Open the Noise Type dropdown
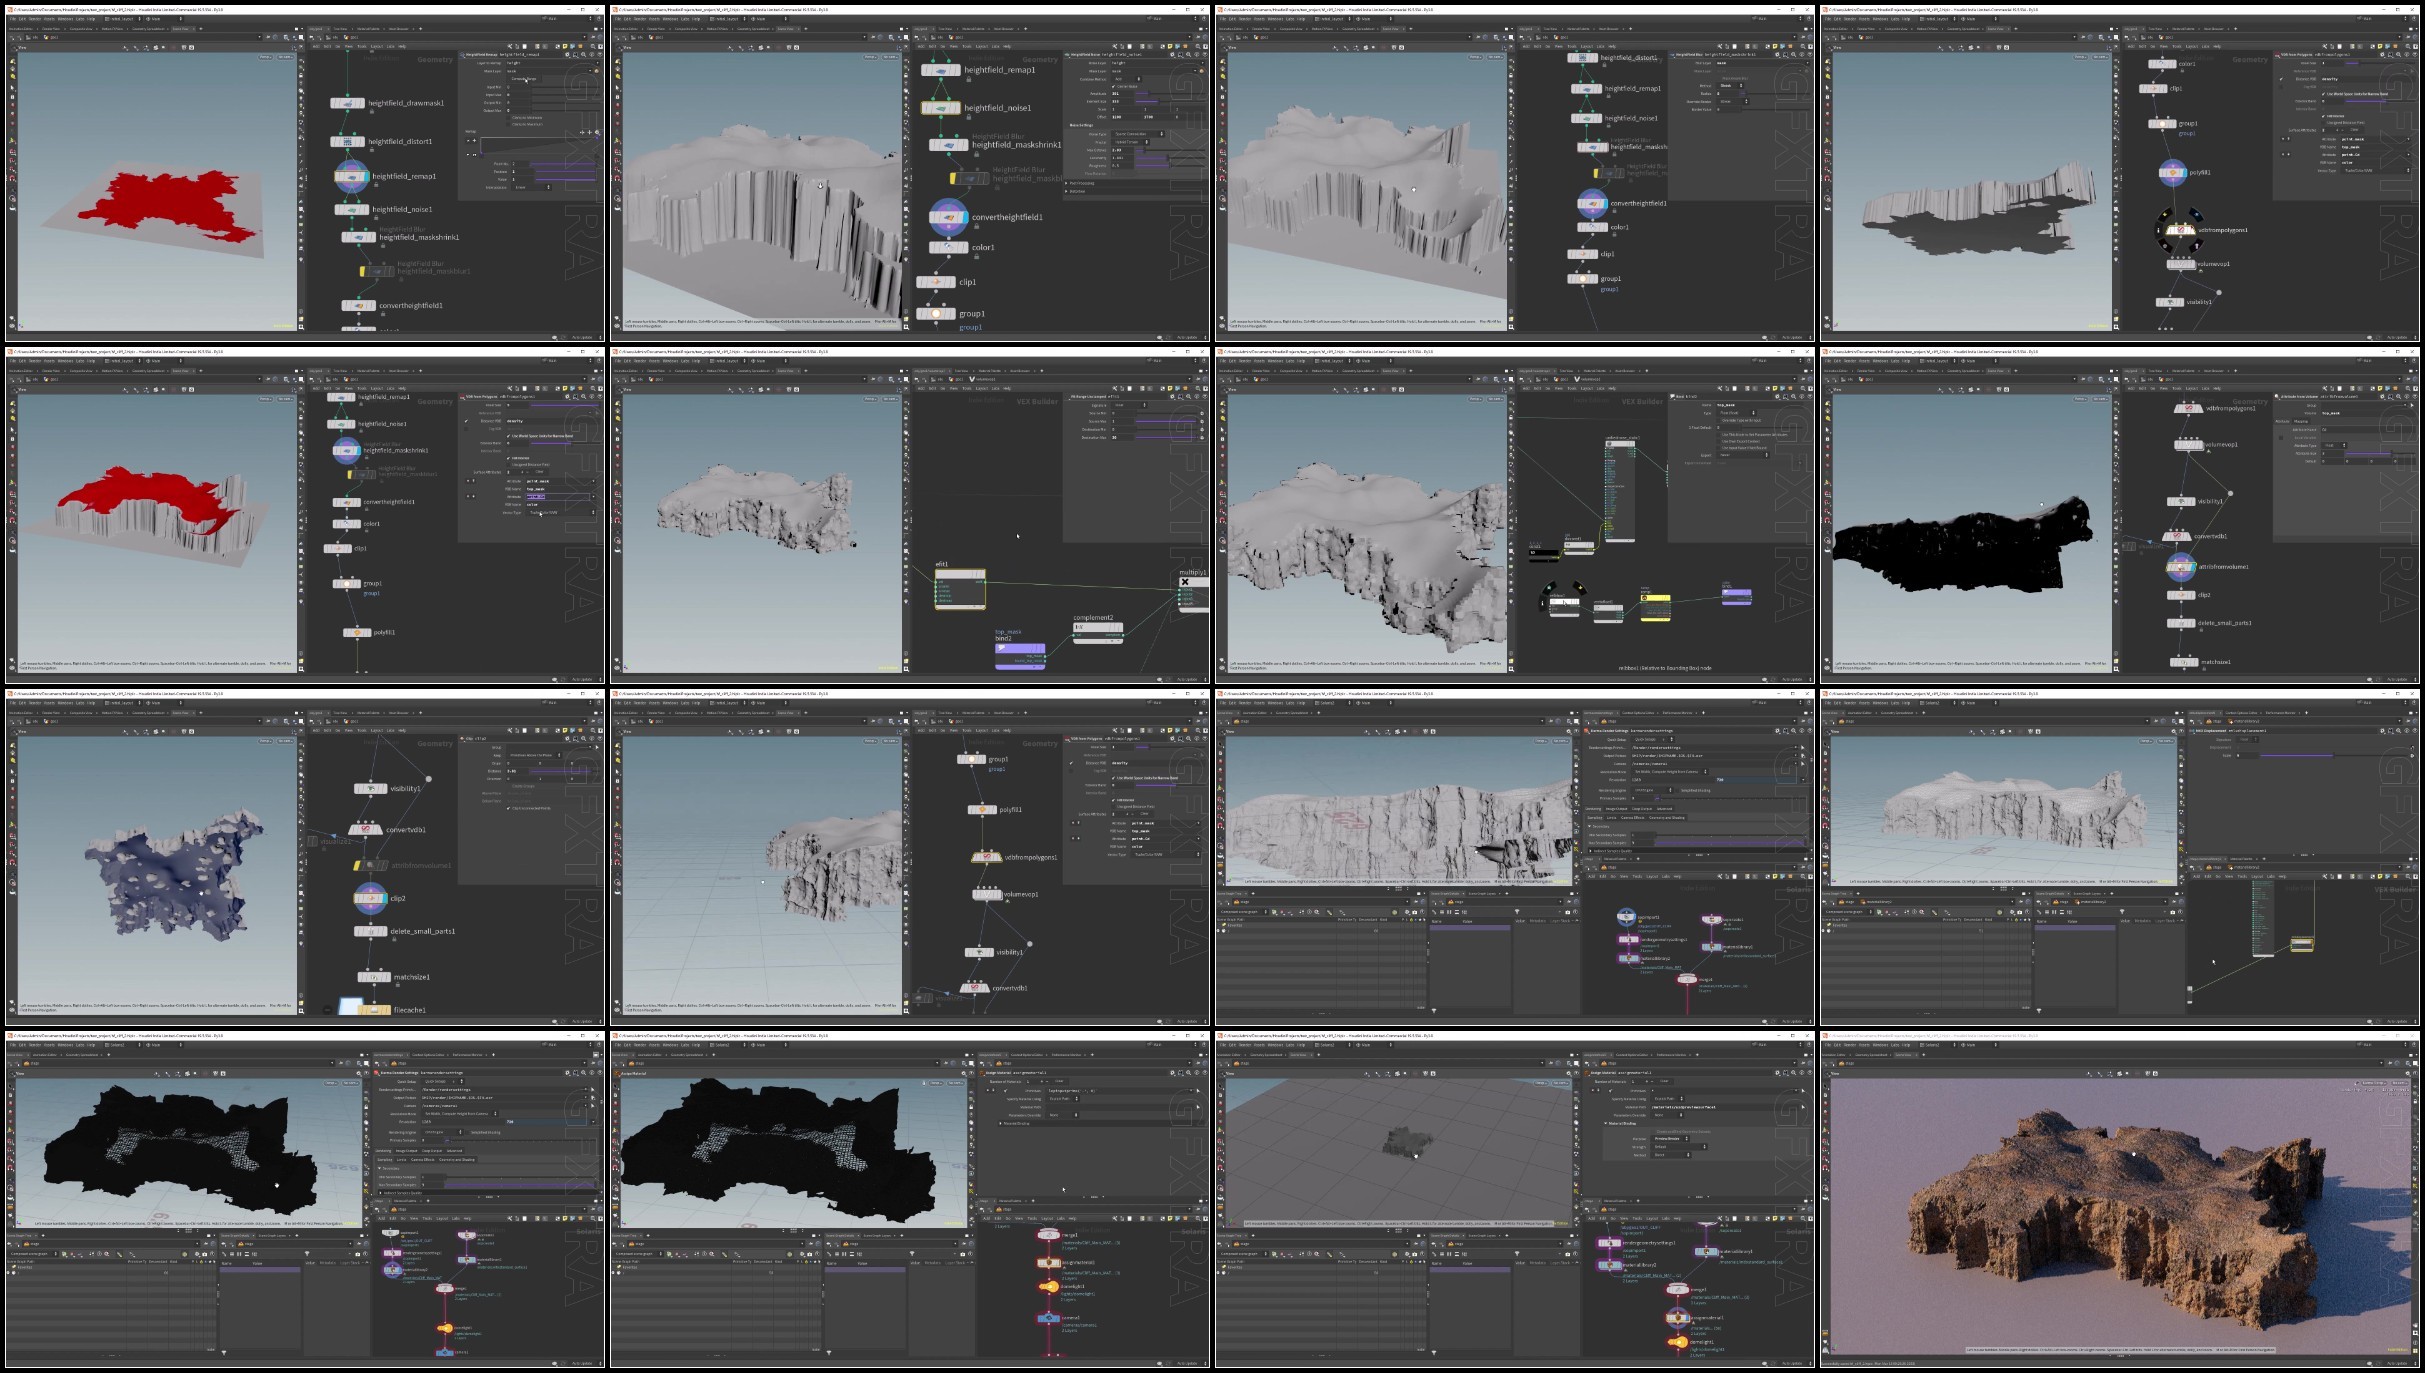Screen dimensions: 2425x1373 pos(1138,134)
